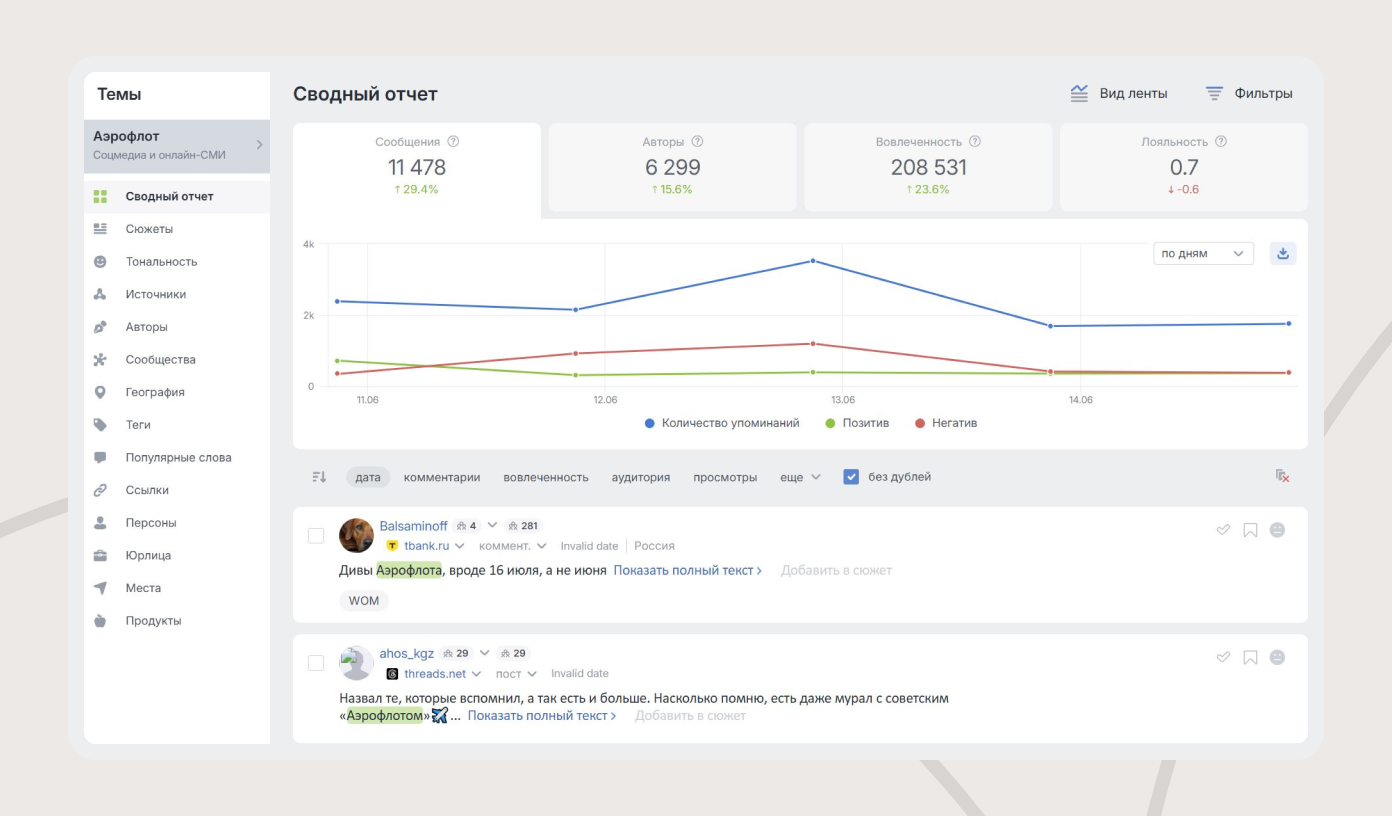The width and height of the screenshot is (1392, 816).
Task: Click the help icon next to Сообщения
Action: tap(453, 142)
